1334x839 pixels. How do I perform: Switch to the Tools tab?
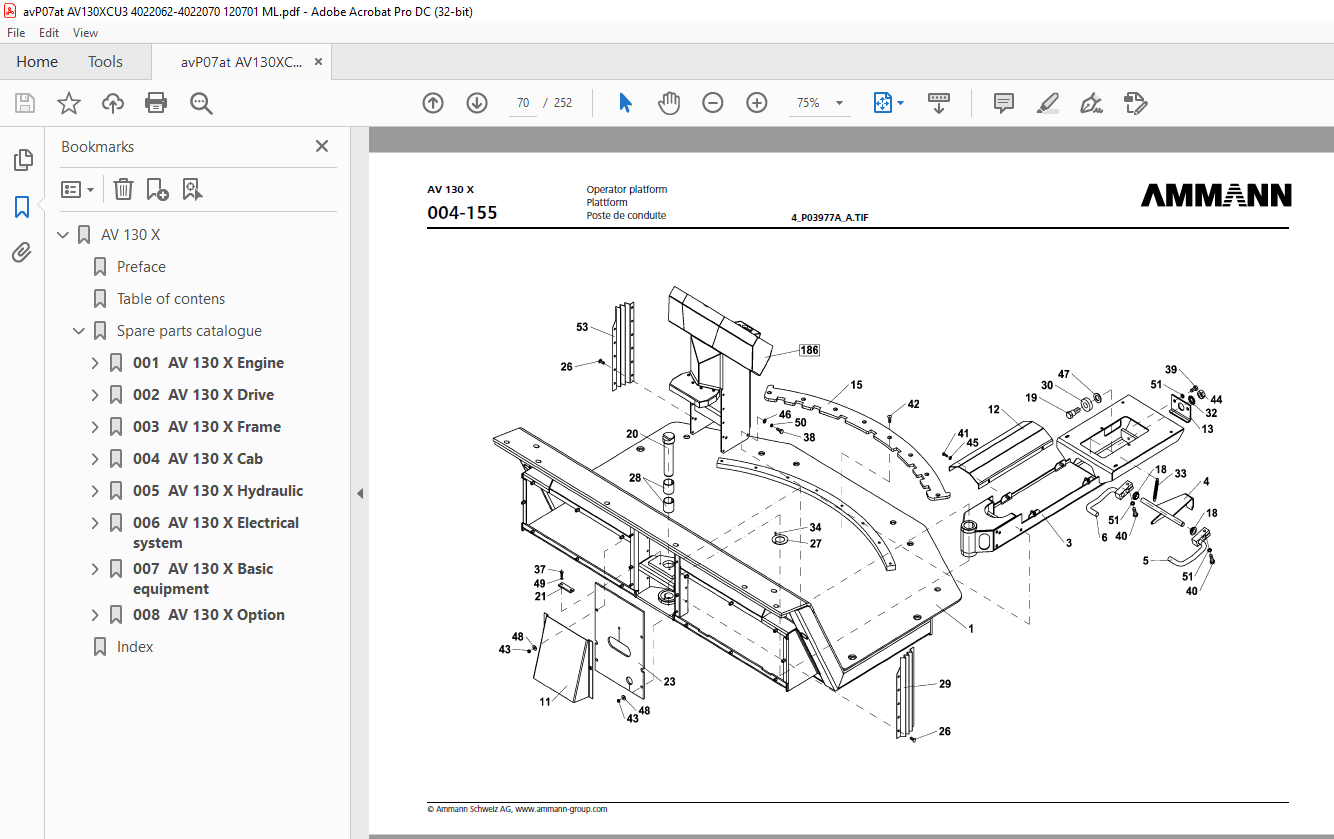coord(105,62)
